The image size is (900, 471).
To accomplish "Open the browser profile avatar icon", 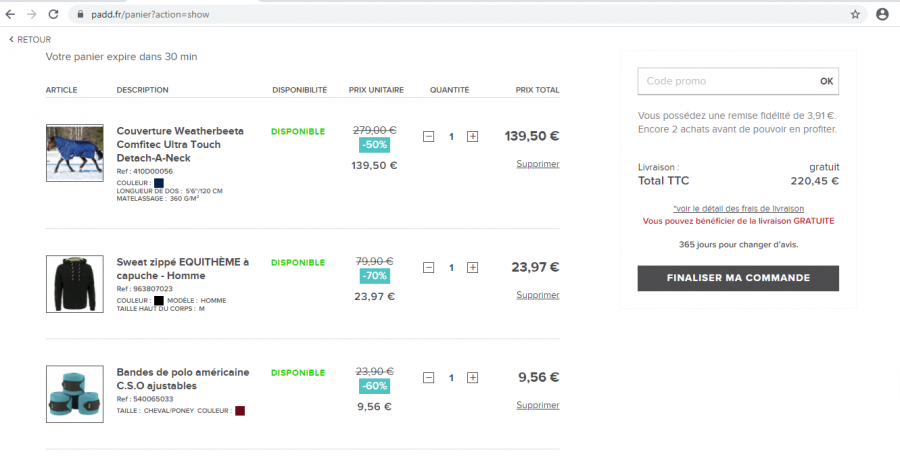I will tap(882, 14).
